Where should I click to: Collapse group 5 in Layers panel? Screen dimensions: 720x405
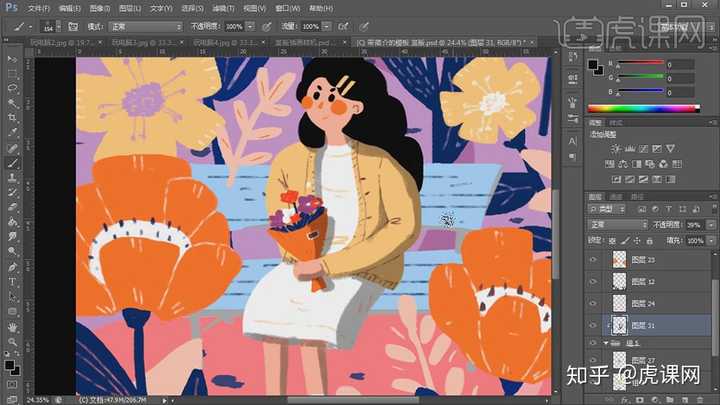606,343
